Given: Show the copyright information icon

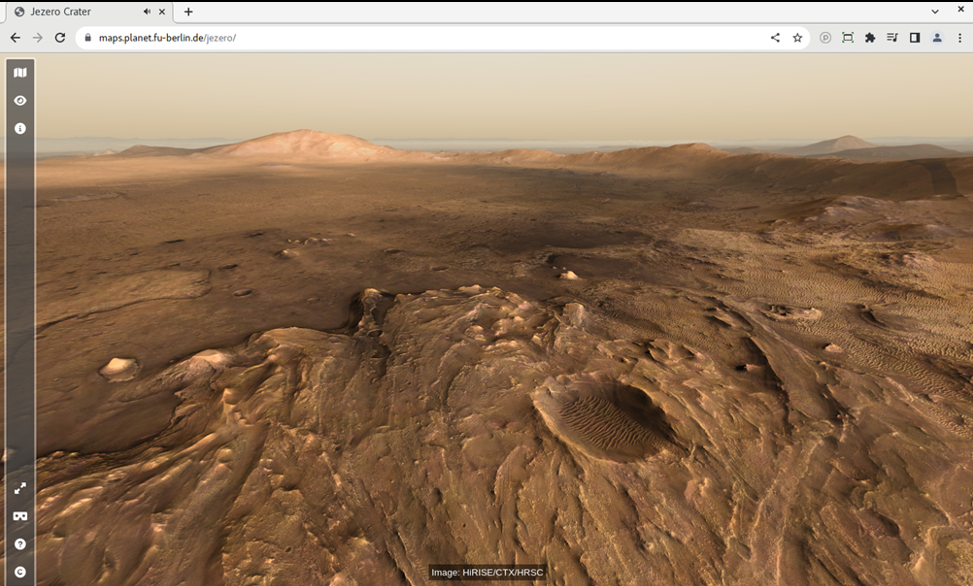Looking at the screenshot, I should [x=20, y=572].
